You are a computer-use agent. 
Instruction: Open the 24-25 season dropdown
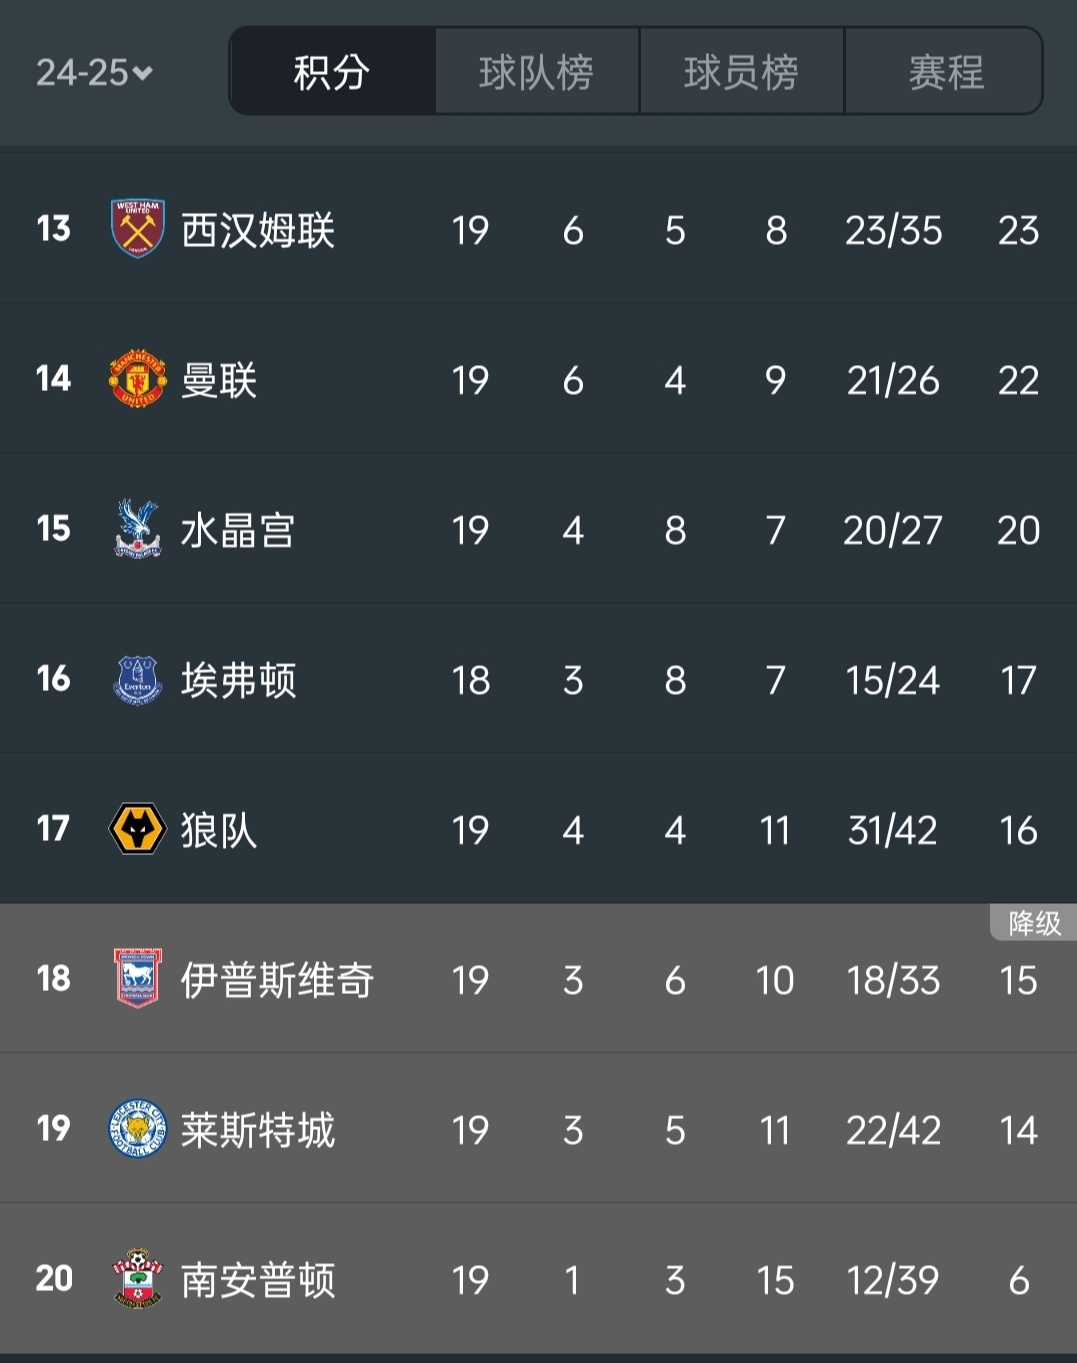(94, 72)
